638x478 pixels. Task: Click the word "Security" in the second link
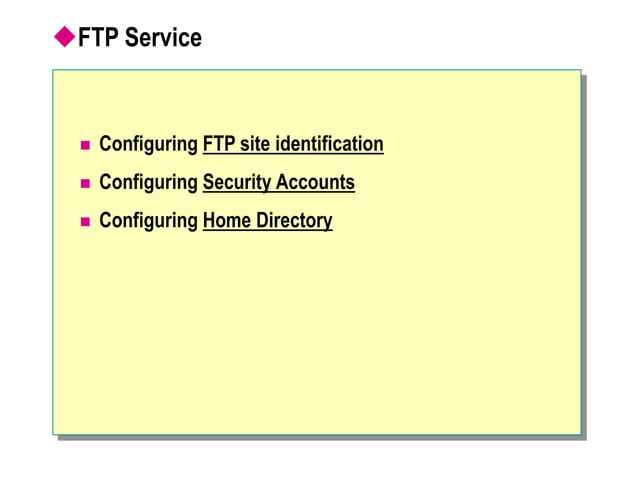[x=237, y=183]
